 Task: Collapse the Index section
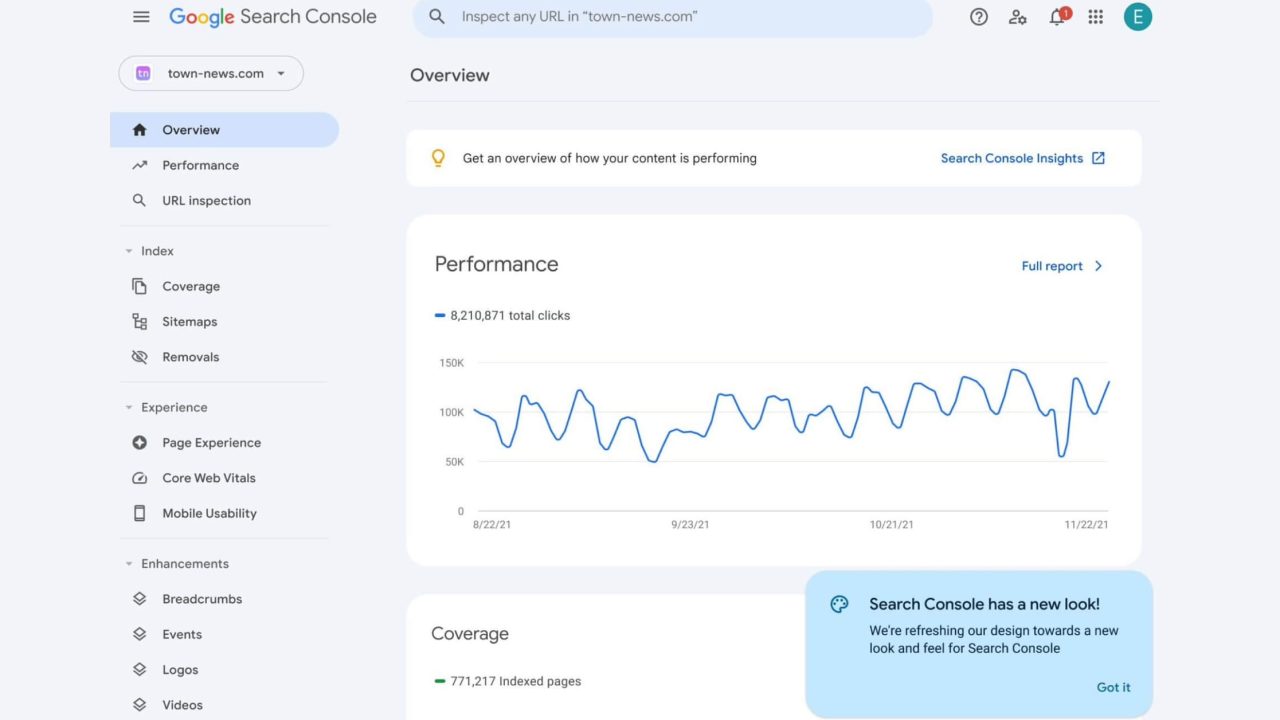[x=128, y=251]
